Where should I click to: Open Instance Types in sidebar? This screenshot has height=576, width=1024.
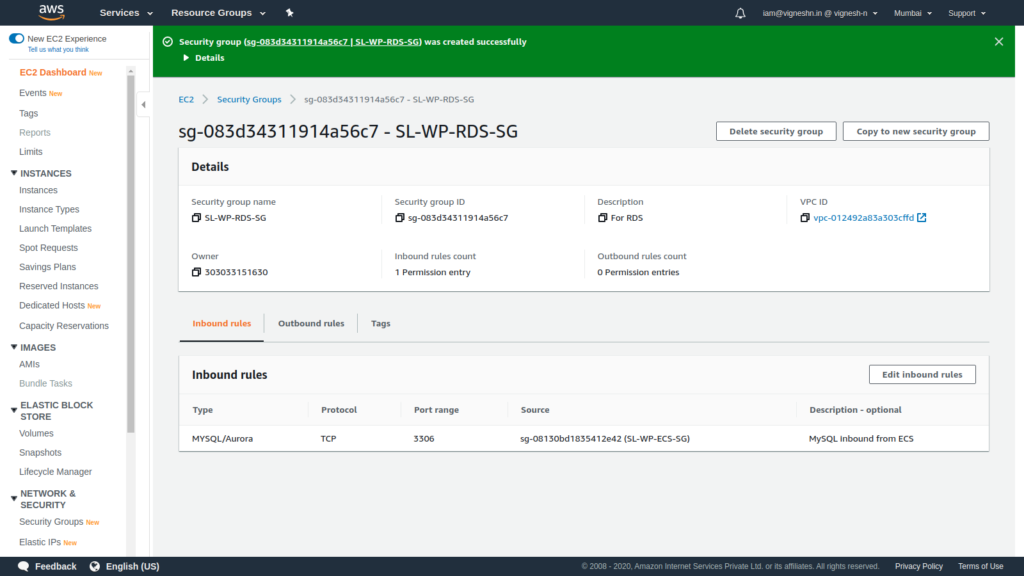pos(49,209)
